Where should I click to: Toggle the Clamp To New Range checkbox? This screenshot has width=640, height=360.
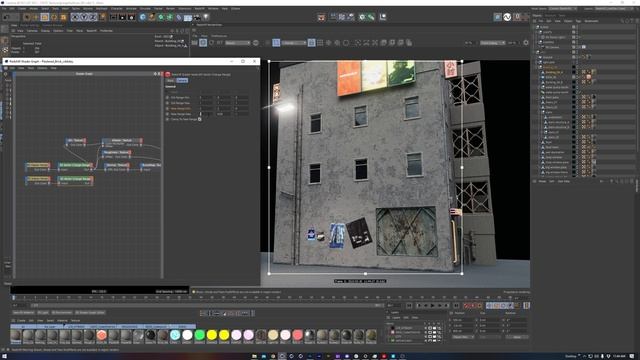point(200,119)
